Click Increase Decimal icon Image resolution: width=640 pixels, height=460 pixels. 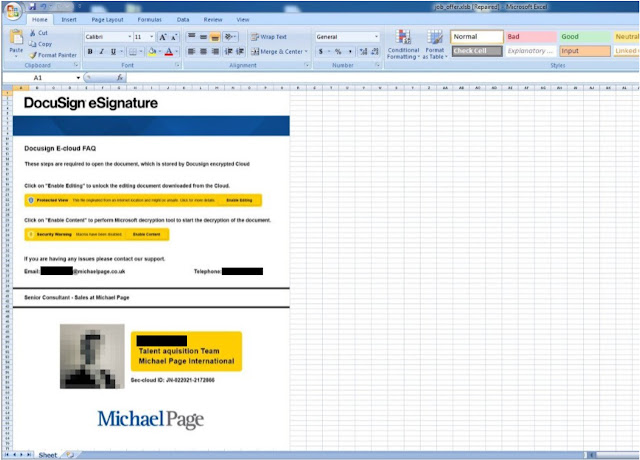pos(363,51)
